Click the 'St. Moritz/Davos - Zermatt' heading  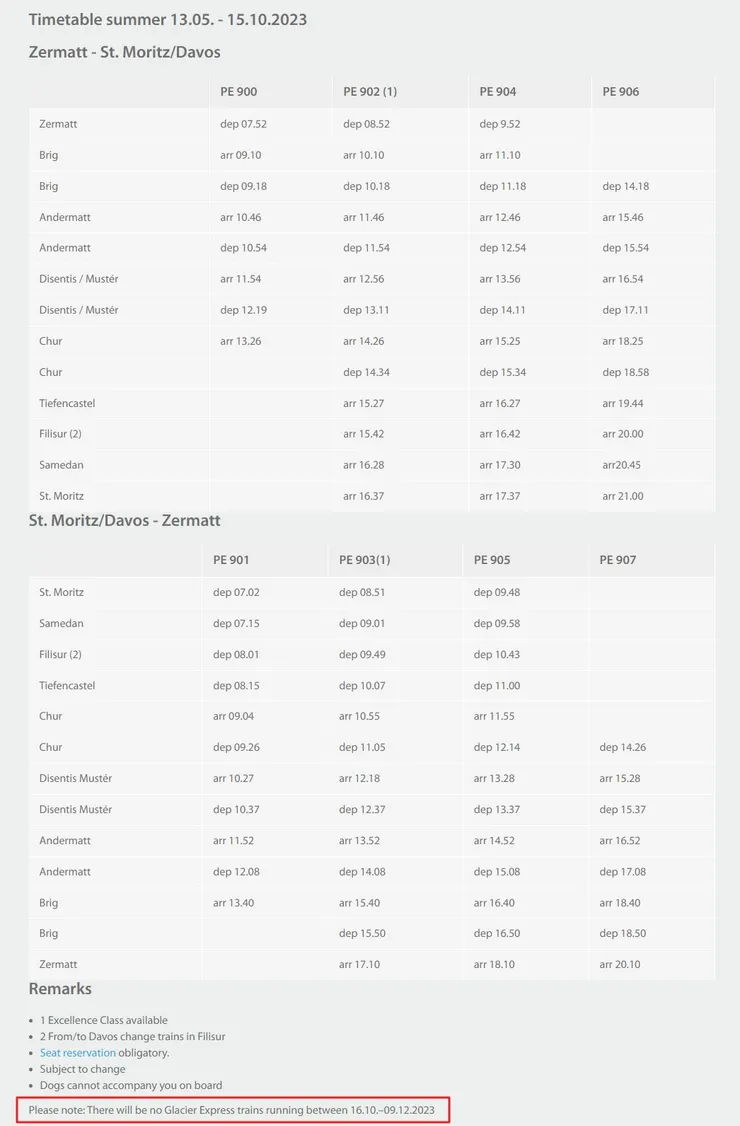[x=125, y=521]
